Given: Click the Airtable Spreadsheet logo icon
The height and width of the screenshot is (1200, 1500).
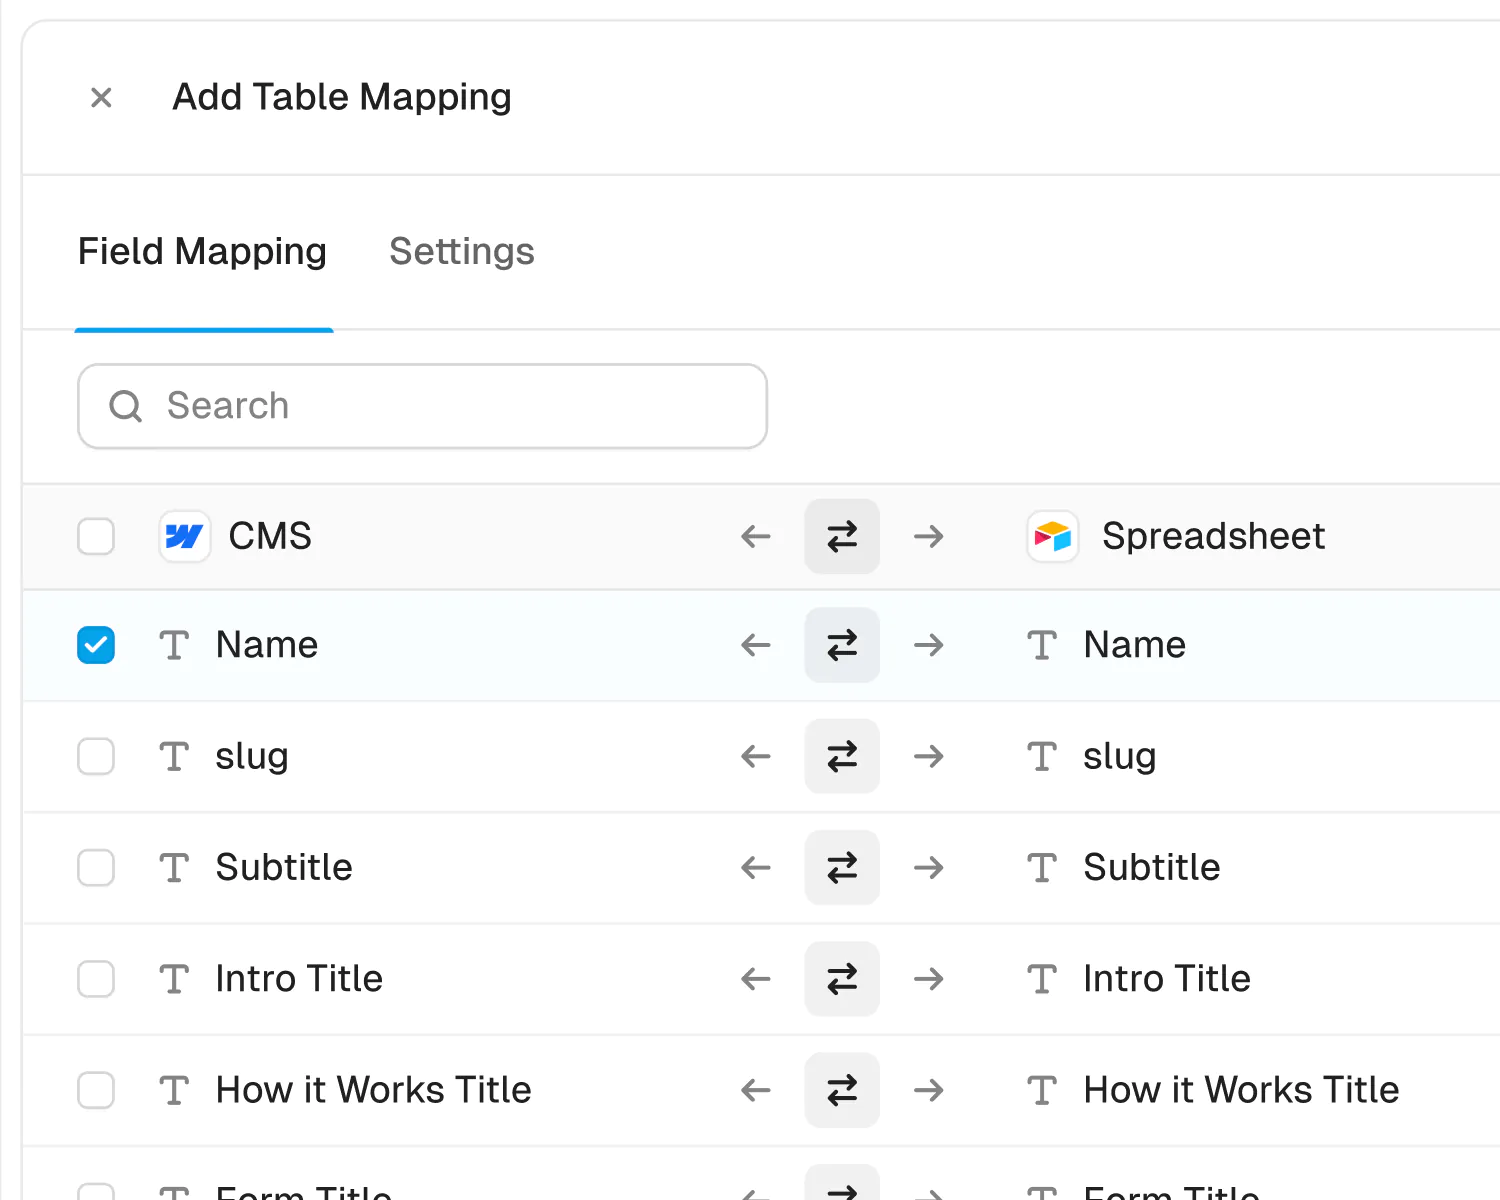Looking at the screenshot, I should 1053,537.
